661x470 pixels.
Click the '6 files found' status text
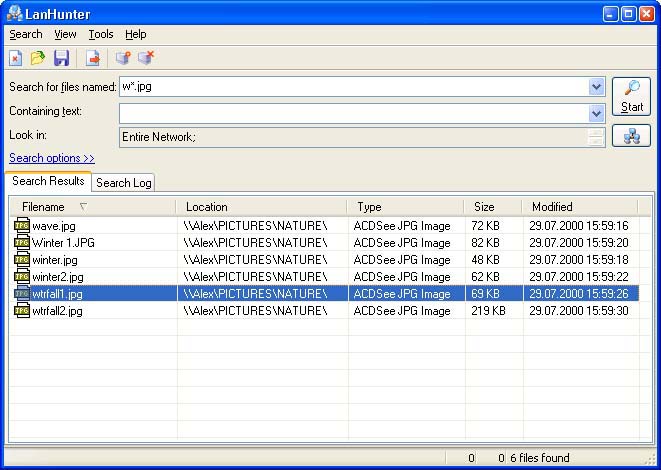(540, 458)
